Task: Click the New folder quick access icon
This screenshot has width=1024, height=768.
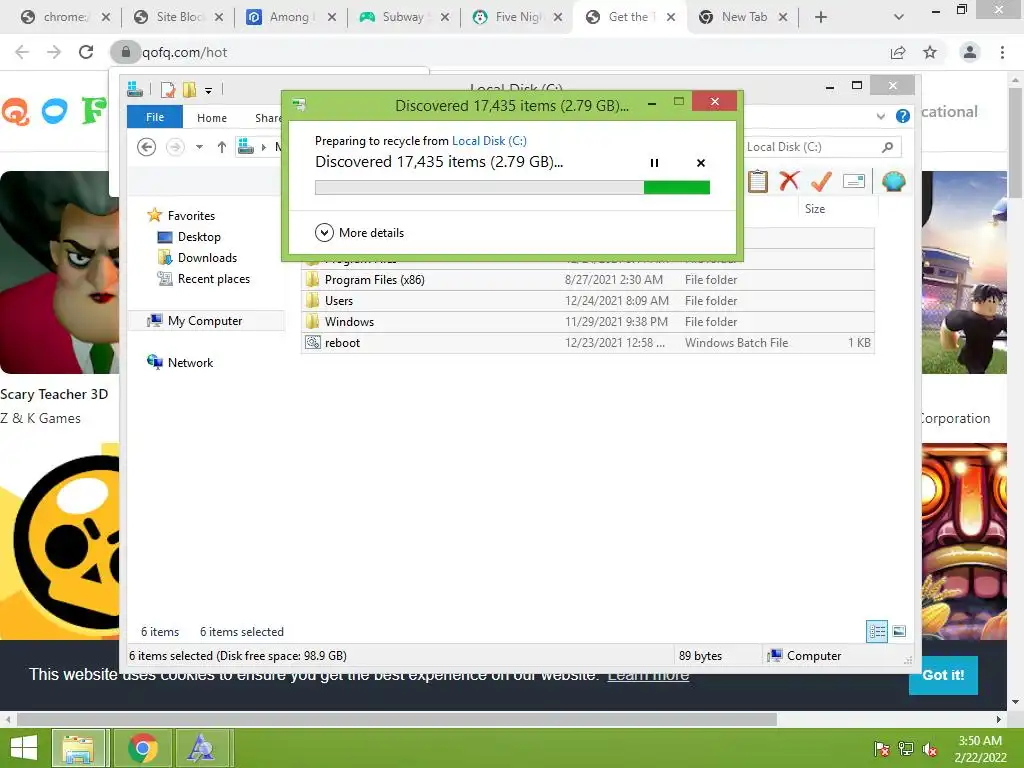Action: (189, 89)
